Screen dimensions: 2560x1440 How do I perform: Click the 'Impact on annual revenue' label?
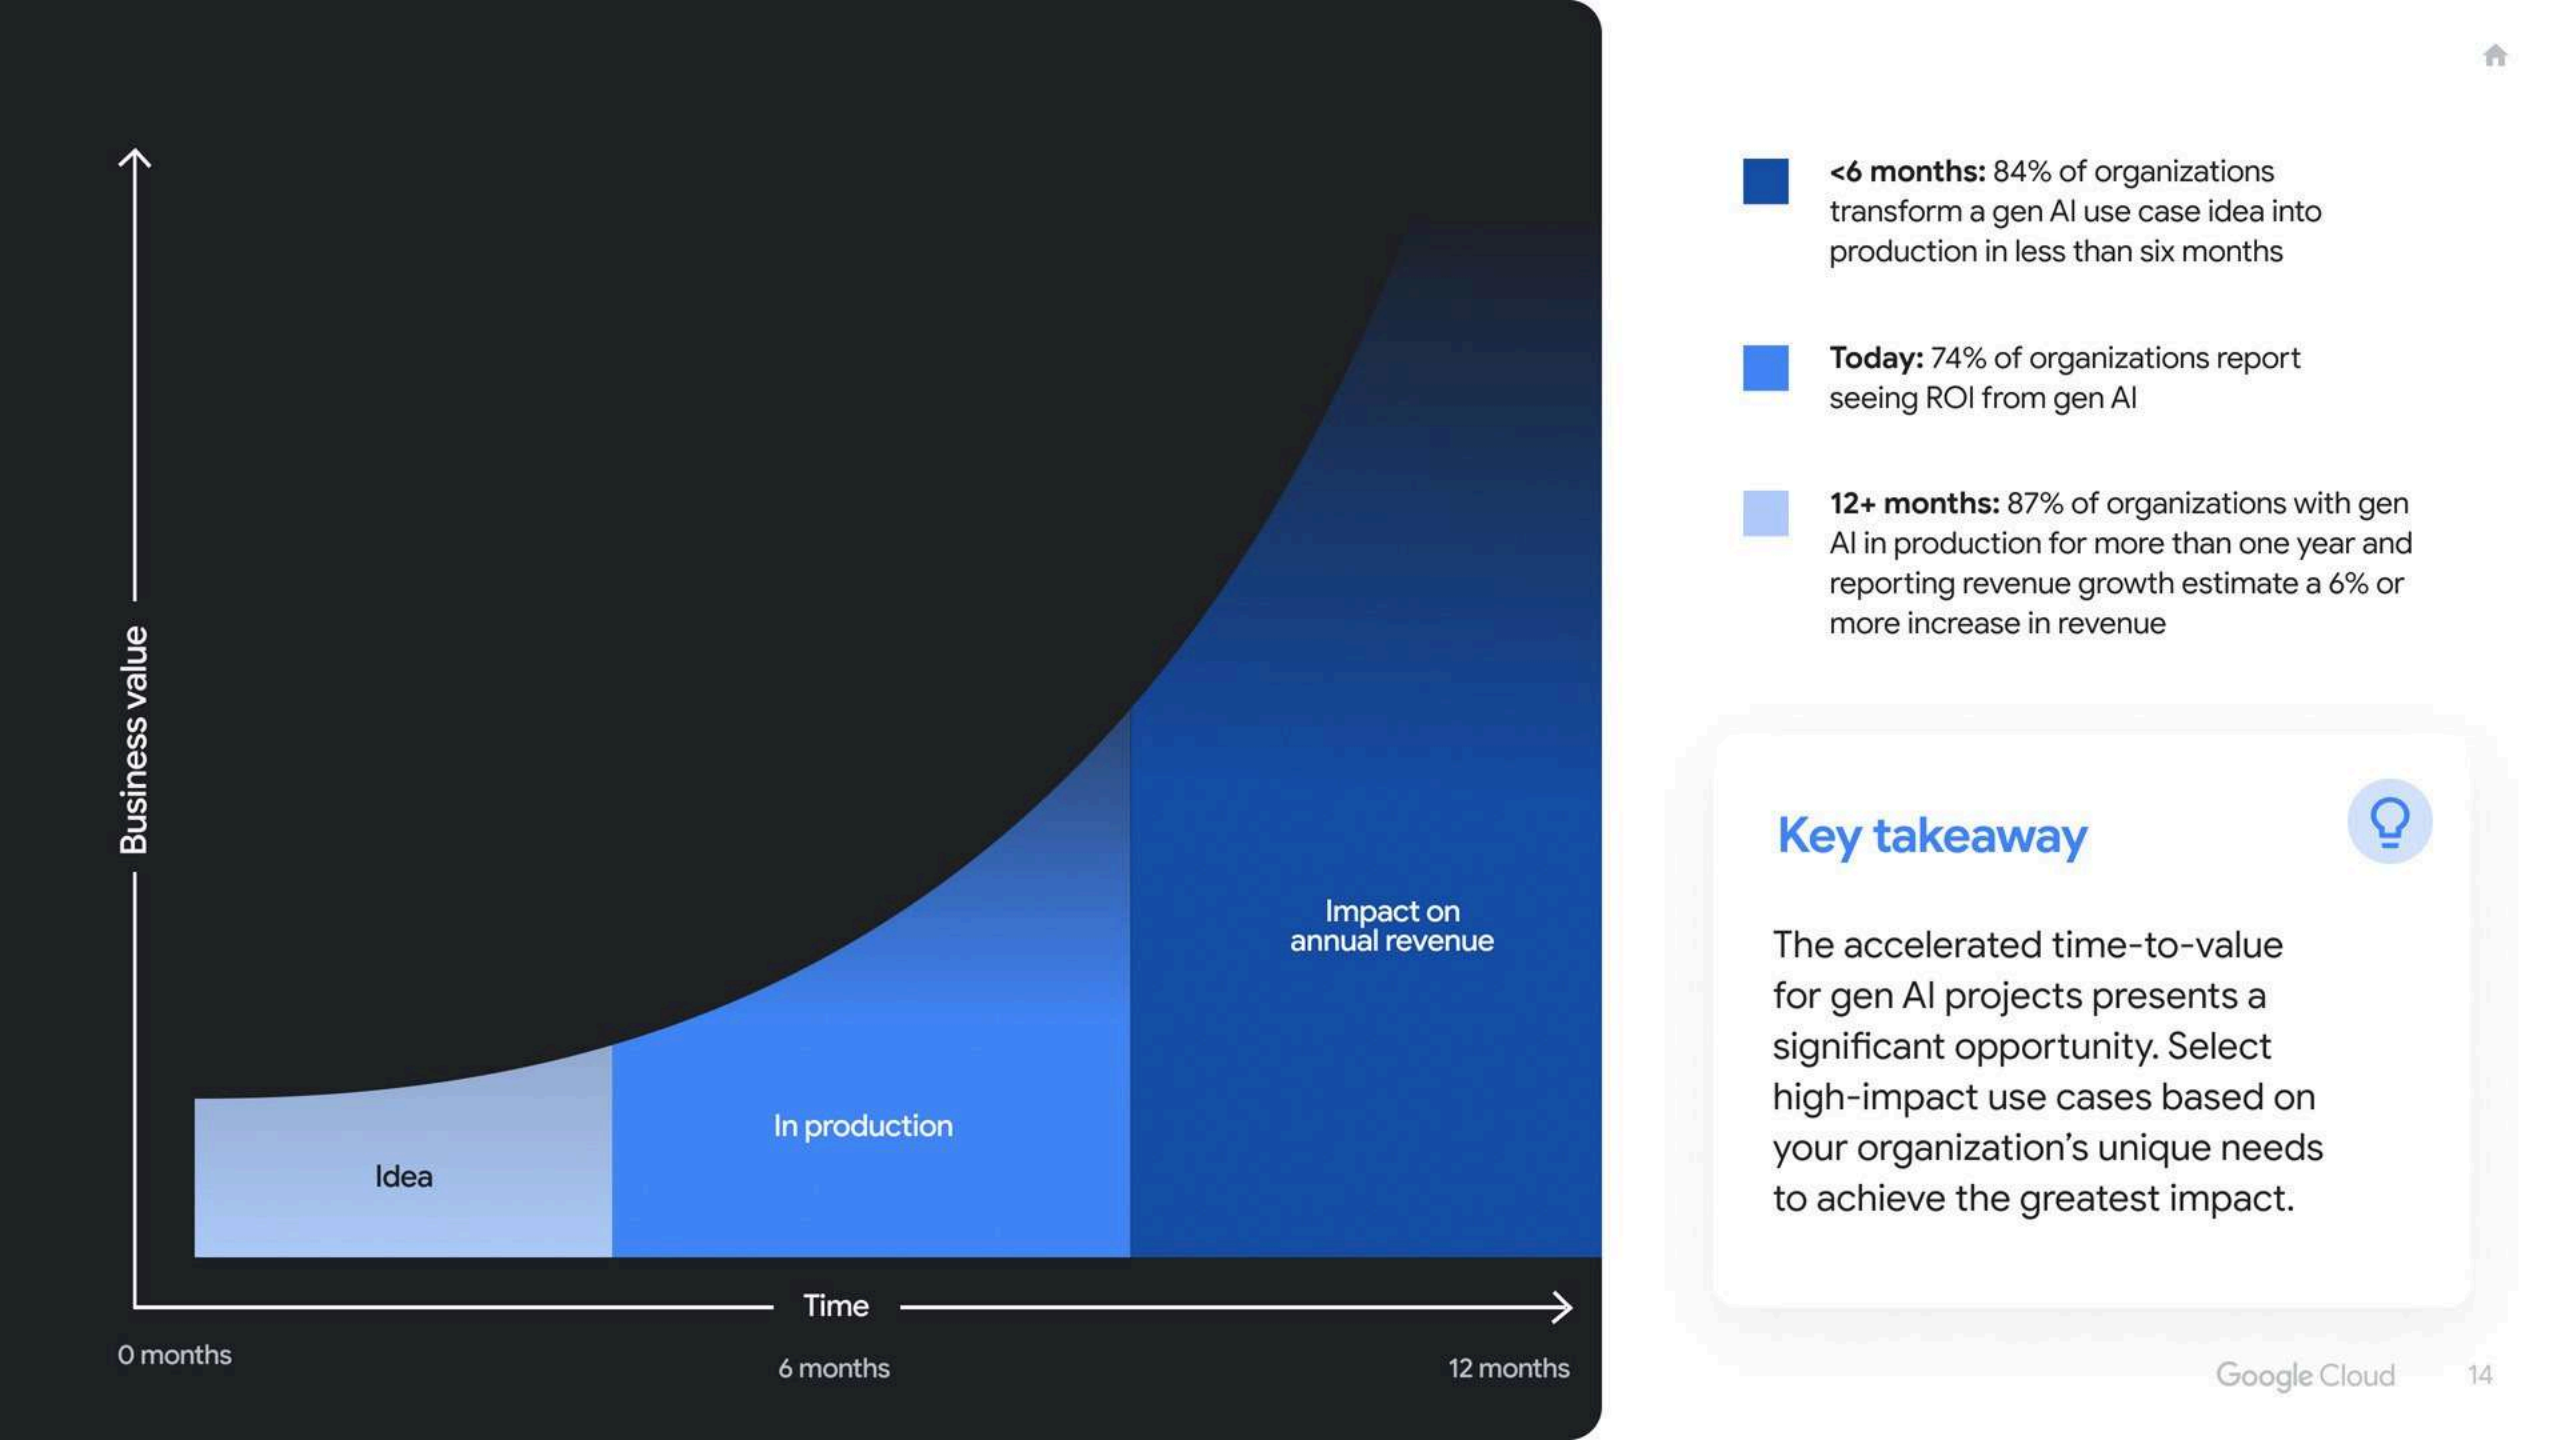pyautogui.click(x=1391, y=925)
